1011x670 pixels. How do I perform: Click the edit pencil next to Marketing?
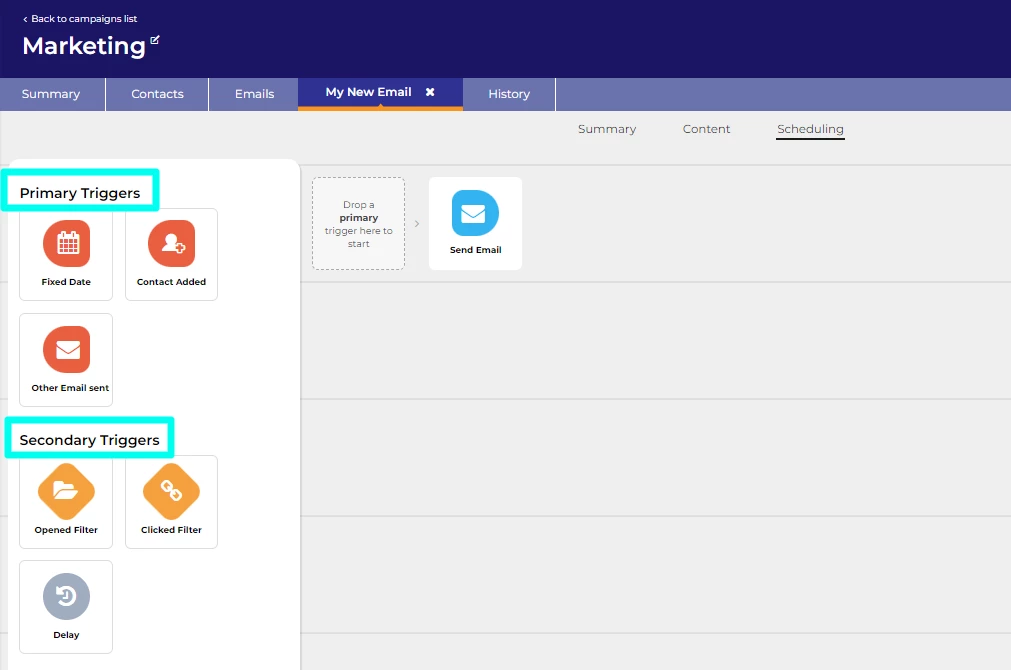coord(155,40)
